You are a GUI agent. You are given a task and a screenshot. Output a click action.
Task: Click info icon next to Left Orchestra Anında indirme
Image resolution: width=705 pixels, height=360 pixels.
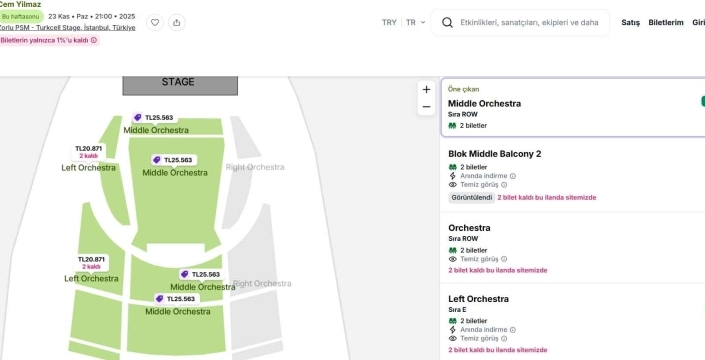click(513, 330)
